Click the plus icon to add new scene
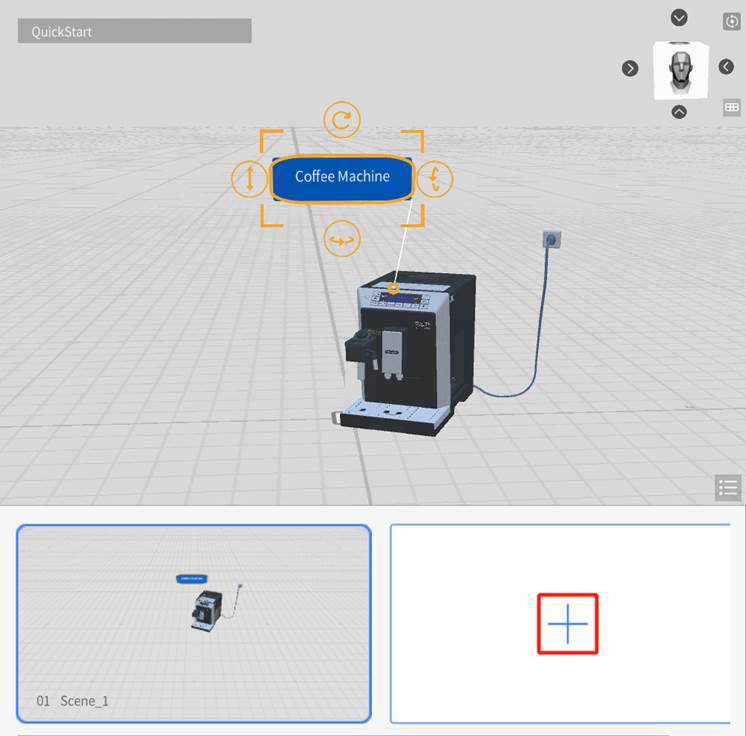The width and height of the screenshot is (746, 736). (567, 624)
